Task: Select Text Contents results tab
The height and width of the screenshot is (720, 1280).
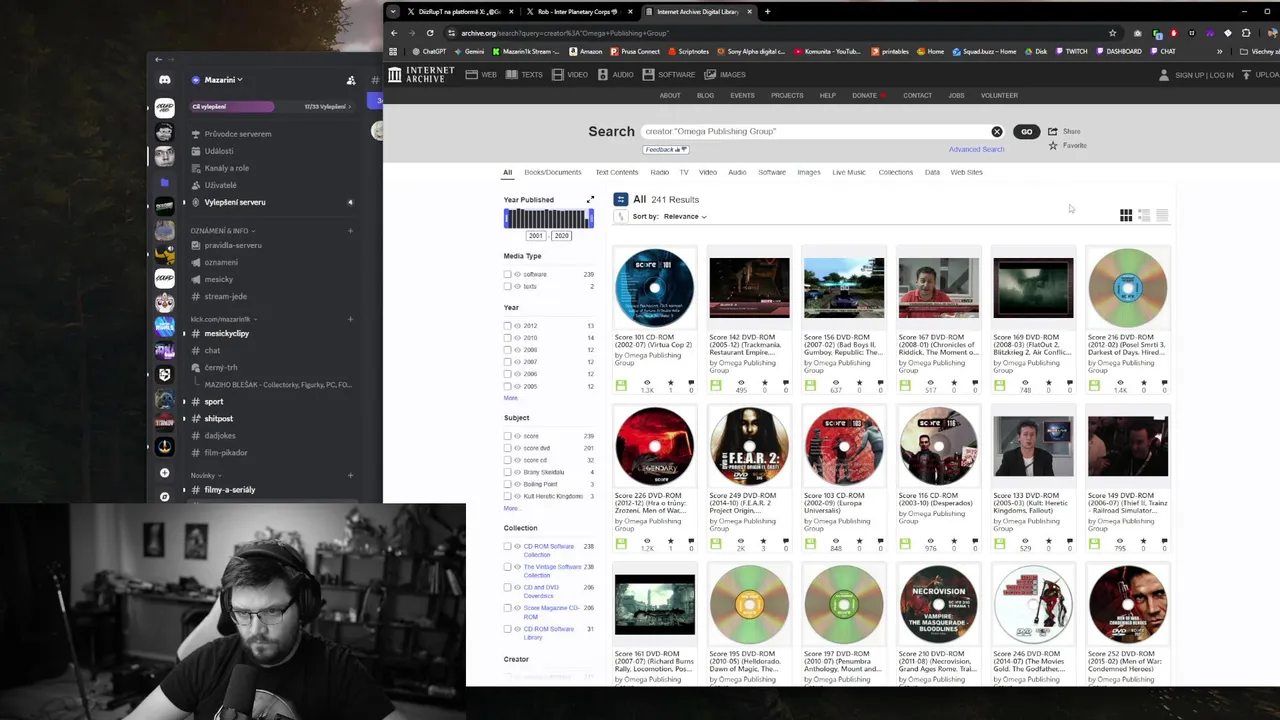Action: point(617,172)
